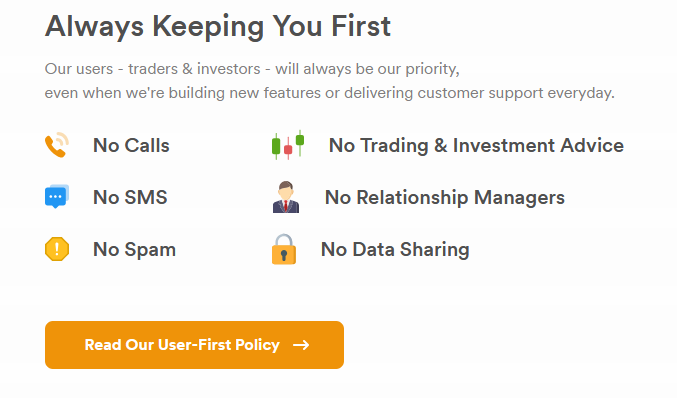Screen dimensions: 677x398
Task: Click the yellow spam warning icon
Action: [x=57, y=249]
